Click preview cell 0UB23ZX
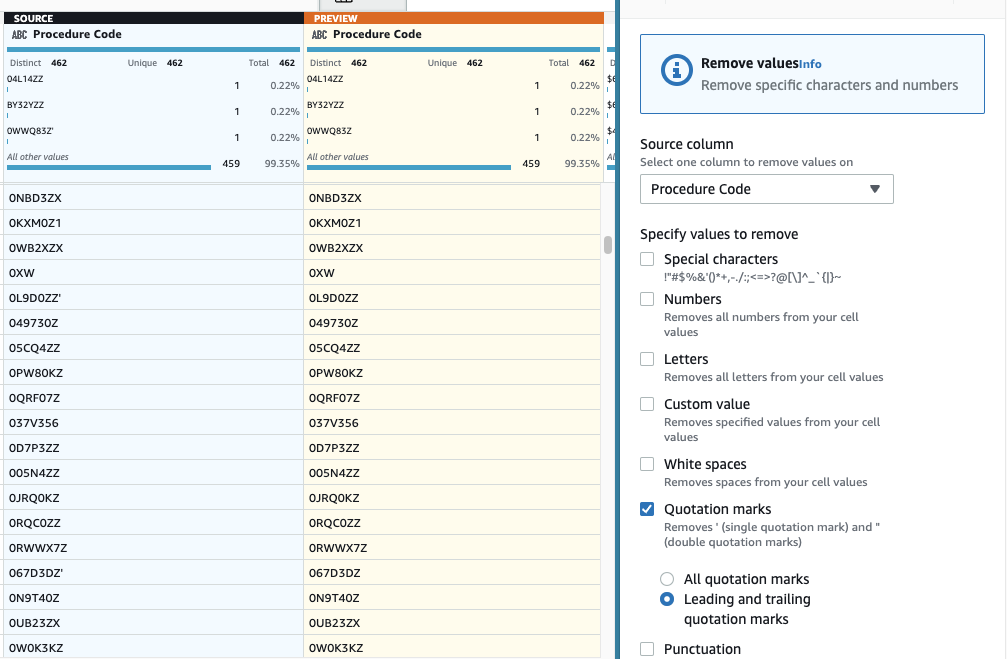Viewport: 1007px width, 659px height. 453,624
